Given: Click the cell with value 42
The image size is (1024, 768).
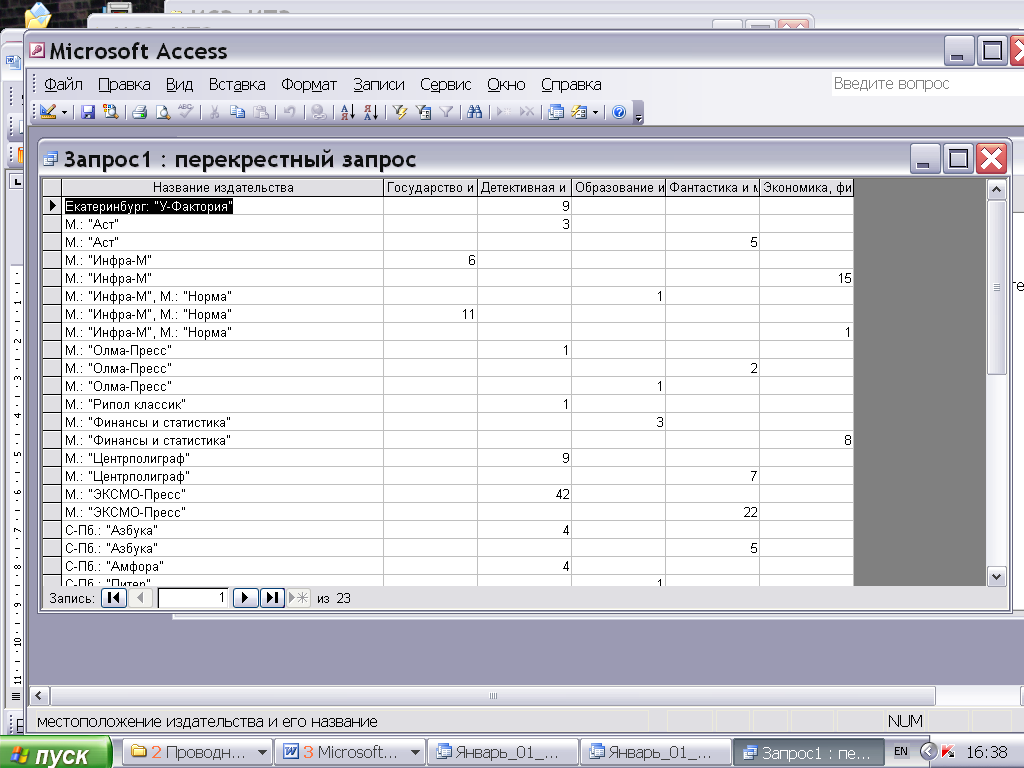Looking at the screenshot, I should point(524,494).
